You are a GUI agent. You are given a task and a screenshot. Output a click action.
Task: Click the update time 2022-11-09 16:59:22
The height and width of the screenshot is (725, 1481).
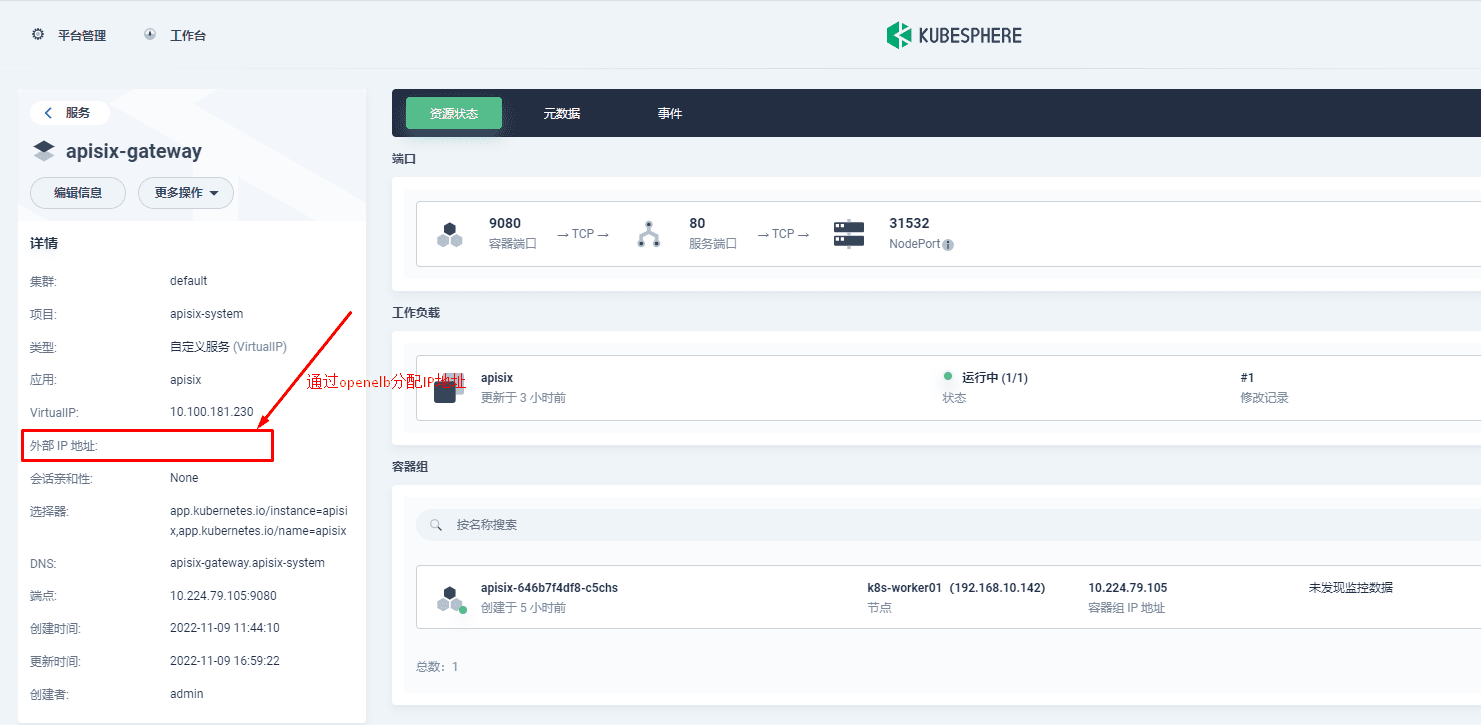point(225,662)
